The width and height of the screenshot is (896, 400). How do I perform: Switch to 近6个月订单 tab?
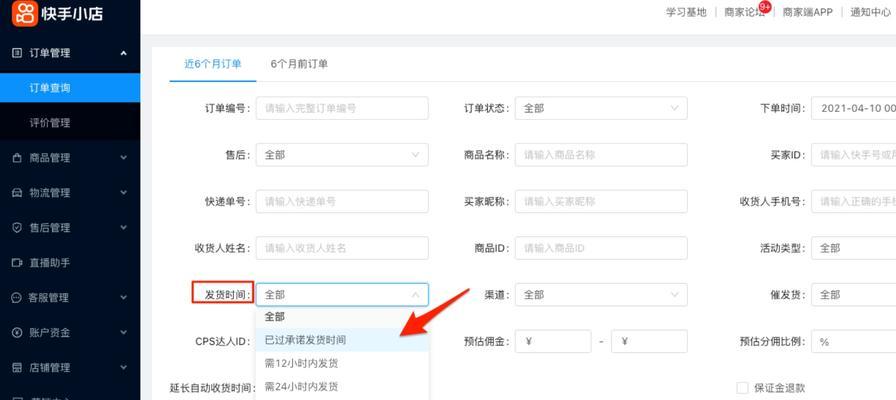click(x=213, y=64)
